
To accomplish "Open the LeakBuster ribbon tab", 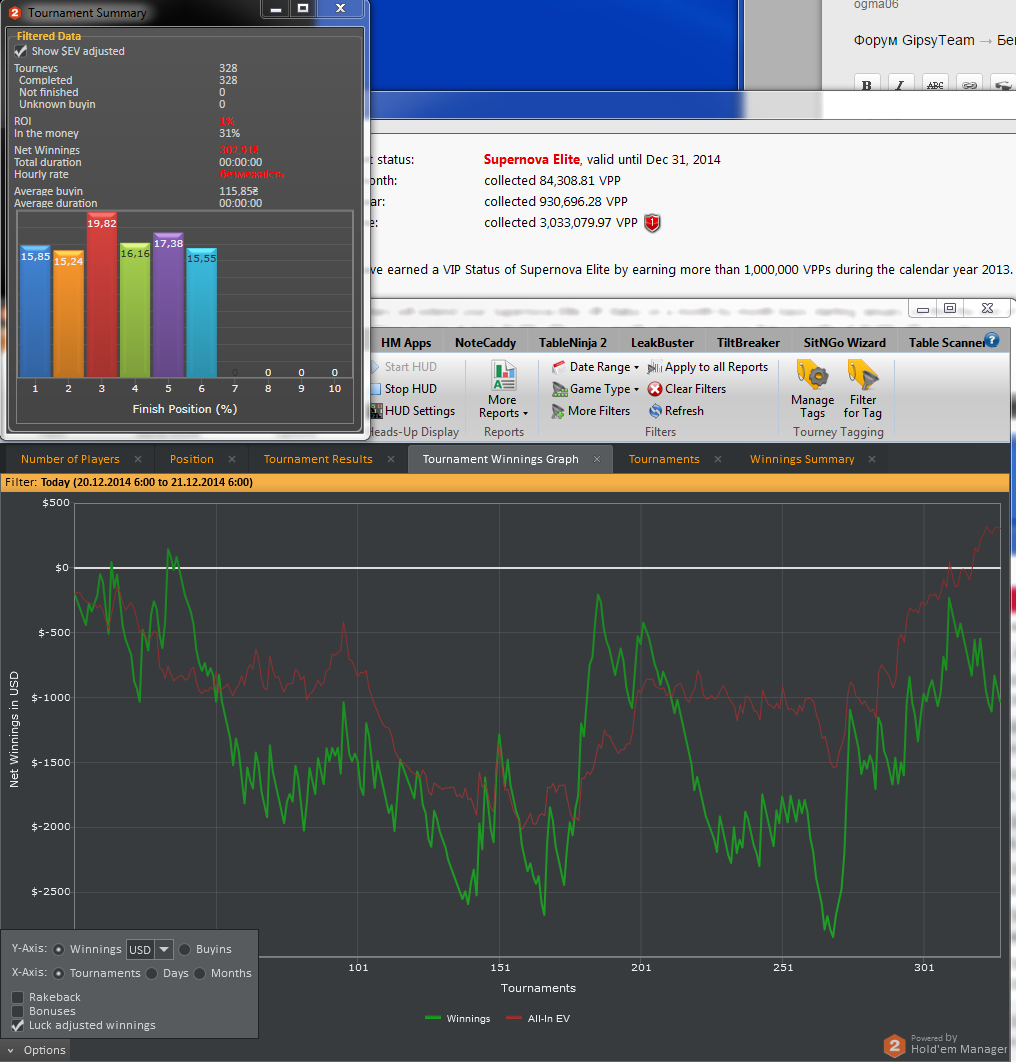I will [x=662, y=343].
